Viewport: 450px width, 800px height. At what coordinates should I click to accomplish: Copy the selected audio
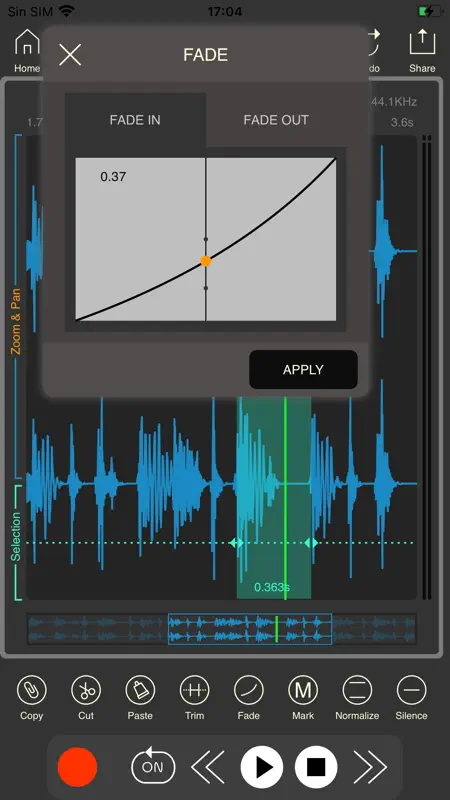[32, 697]
